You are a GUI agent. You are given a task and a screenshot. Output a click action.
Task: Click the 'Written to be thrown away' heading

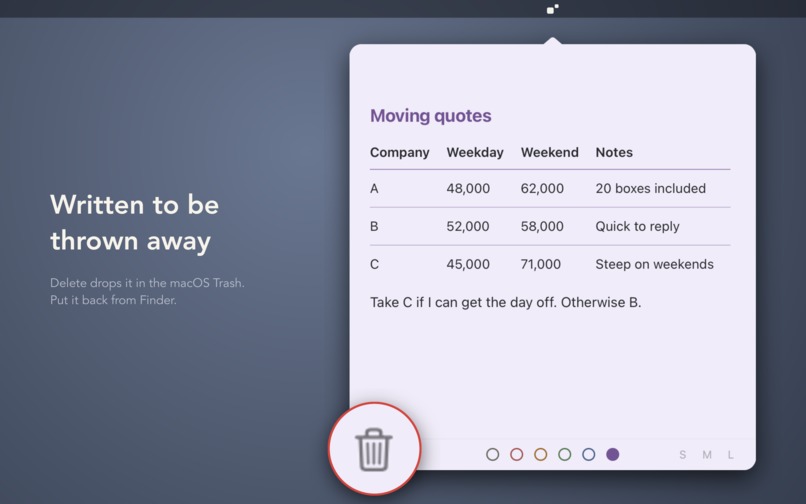tap(135, 223)
